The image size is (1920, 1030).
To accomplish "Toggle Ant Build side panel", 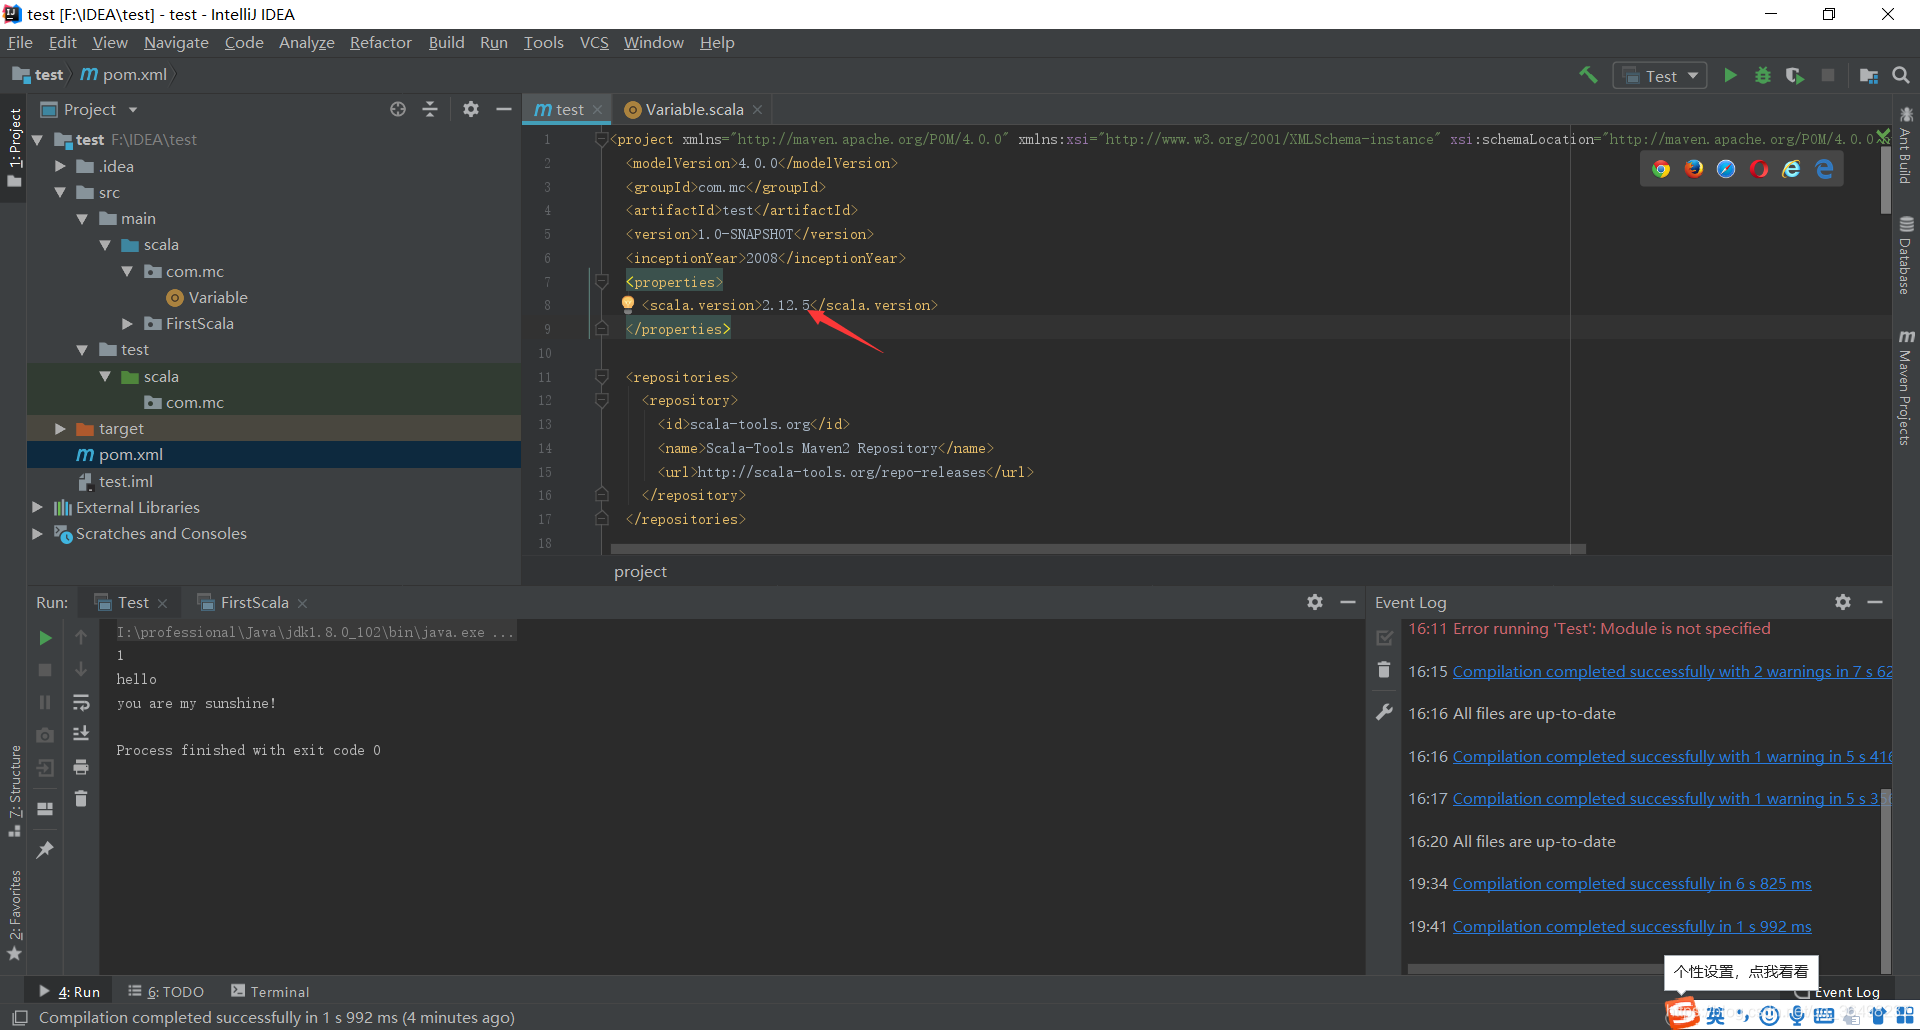I will [x=1906, y=145].
